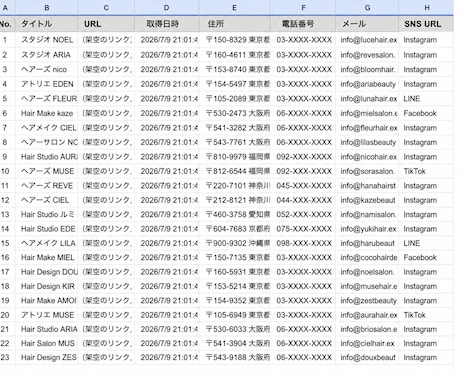
Task: Click phone cell 045-XXX-XXXX
Action: [x=303, y=186]
